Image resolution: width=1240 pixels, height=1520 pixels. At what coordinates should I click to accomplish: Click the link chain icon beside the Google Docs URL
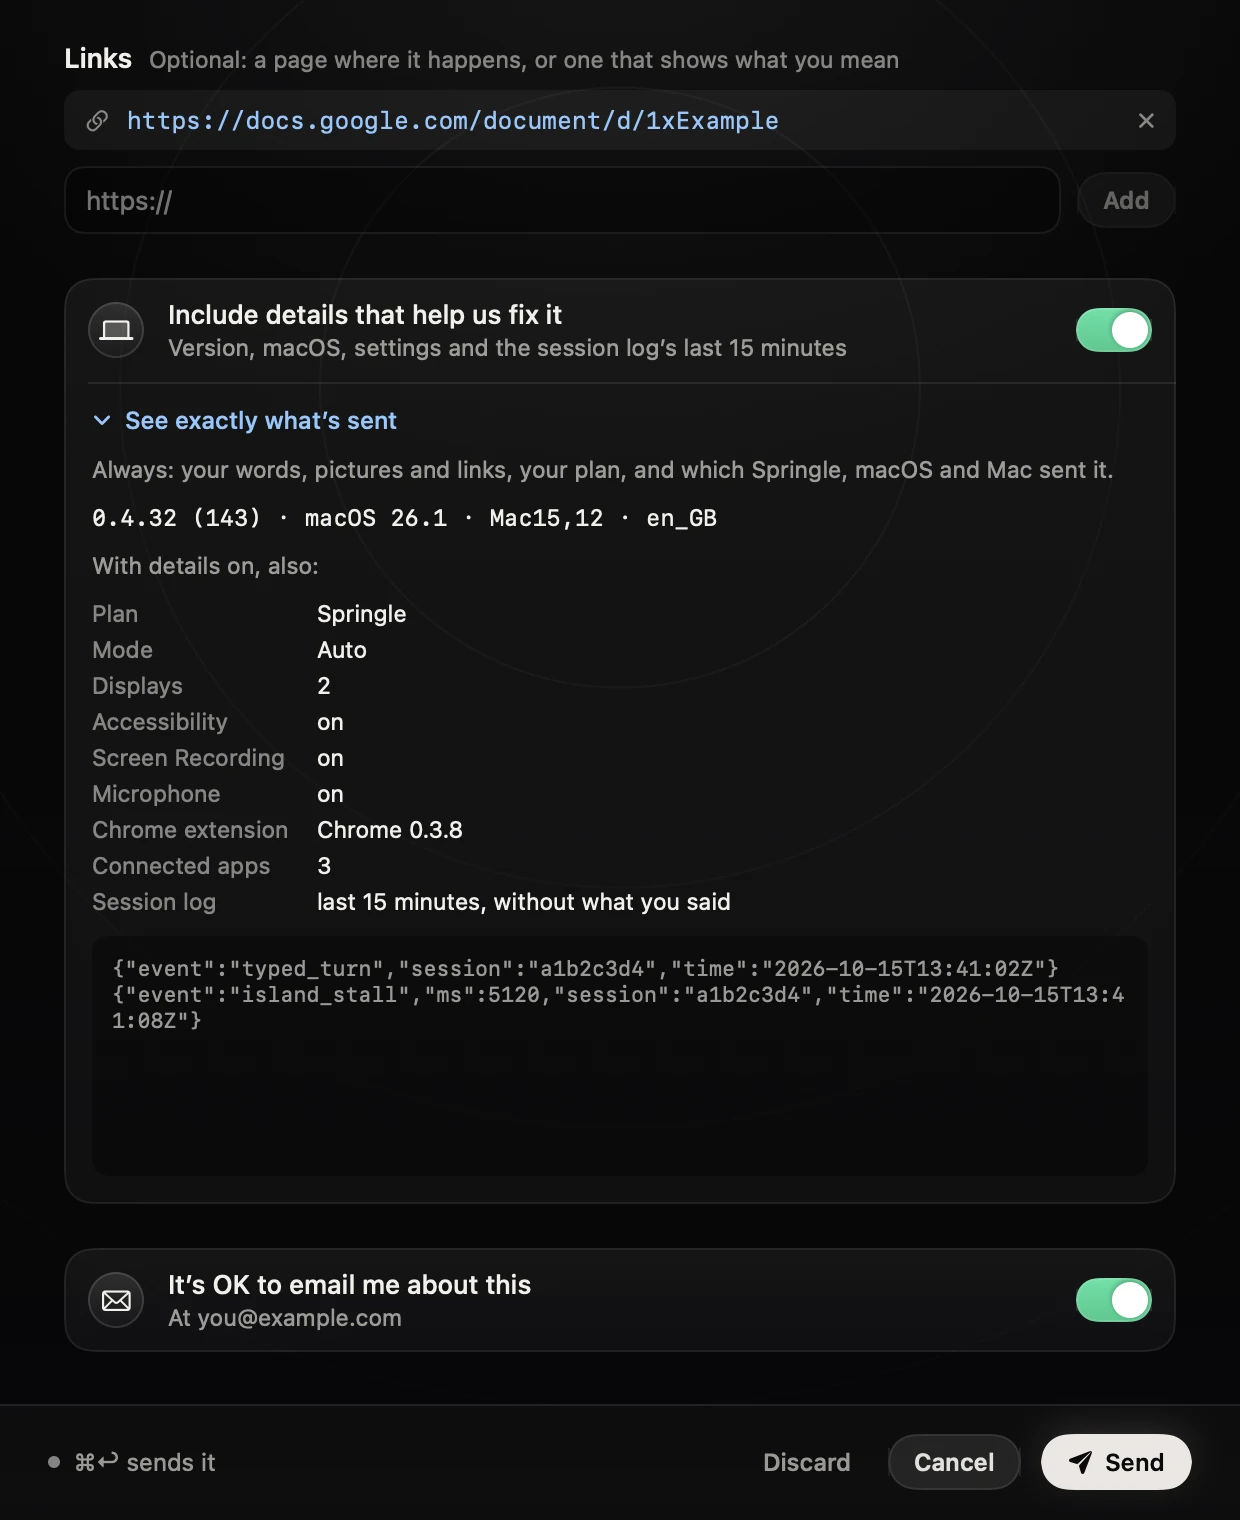(x=97, y=121)
